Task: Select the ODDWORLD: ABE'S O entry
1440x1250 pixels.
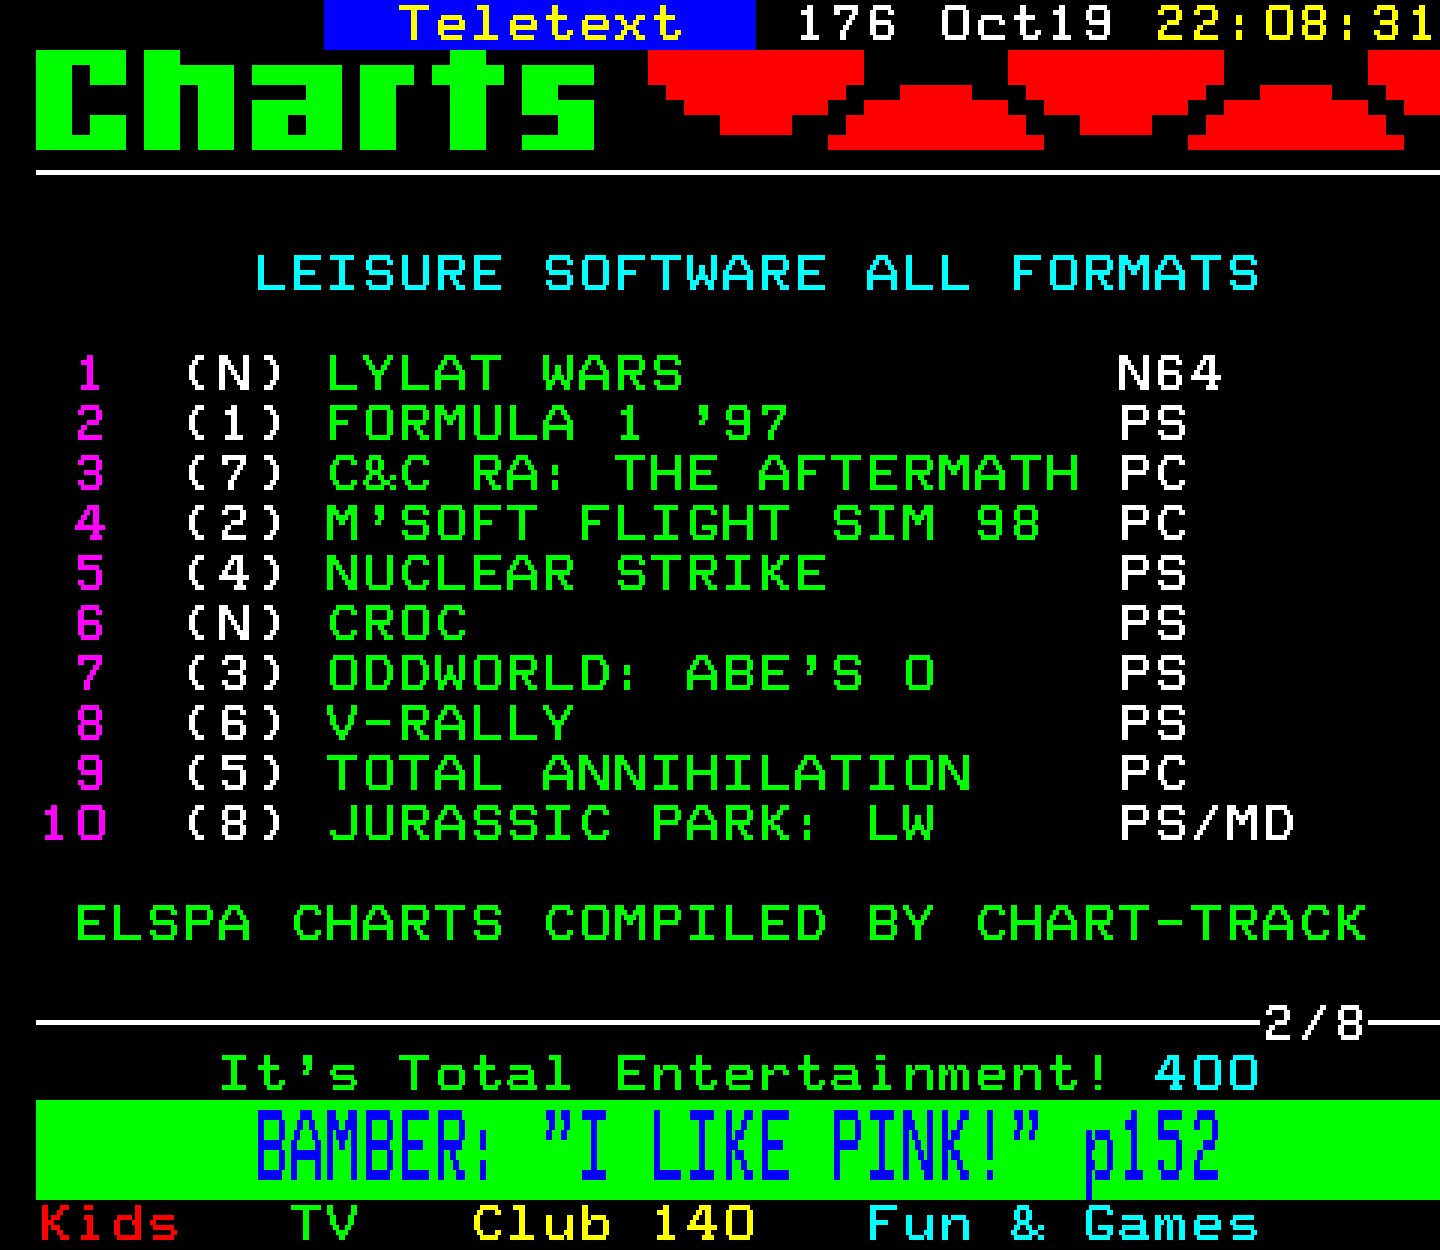Action: coord(631,674)
